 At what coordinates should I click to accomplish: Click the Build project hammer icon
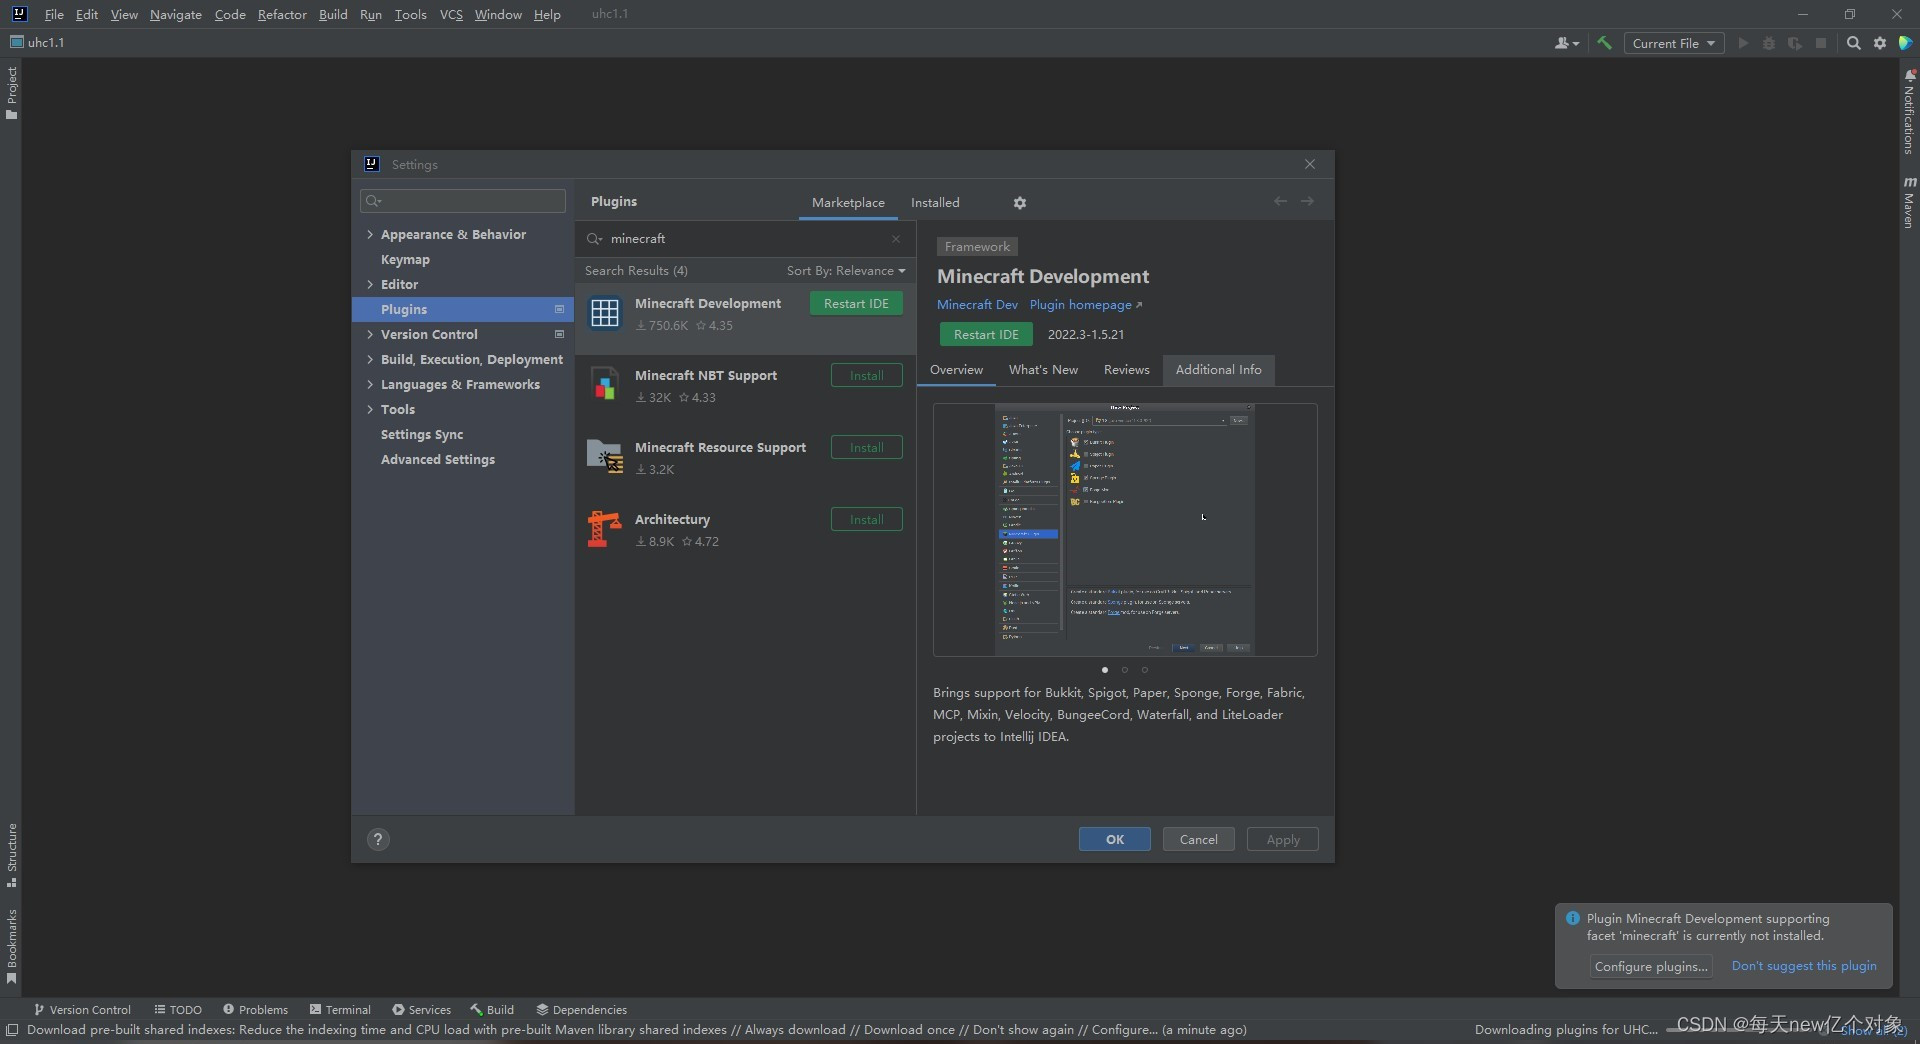pyautogui.click(x=1605, y=43)
